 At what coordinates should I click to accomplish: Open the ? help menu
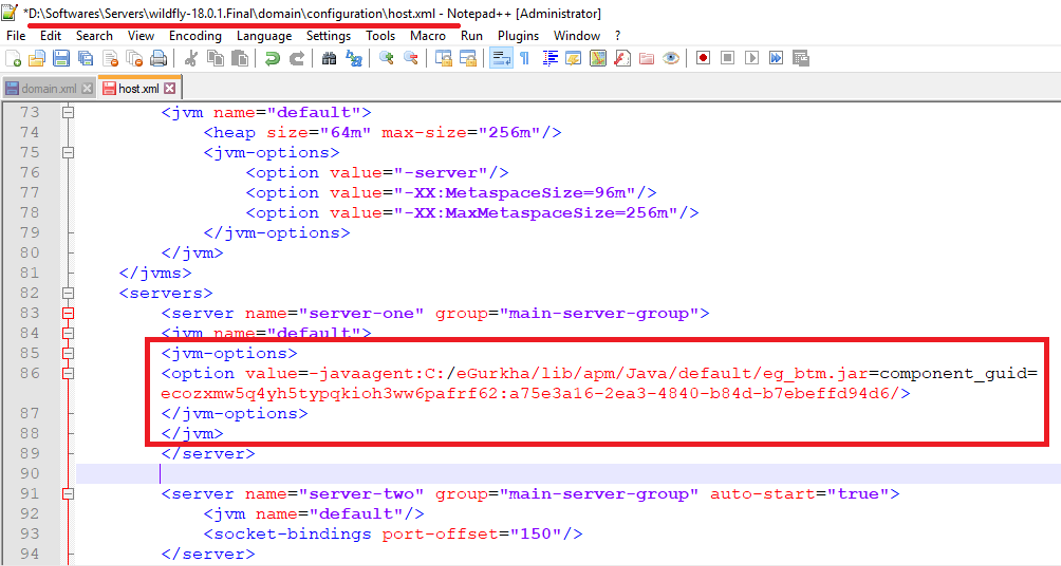coord(617,36)
